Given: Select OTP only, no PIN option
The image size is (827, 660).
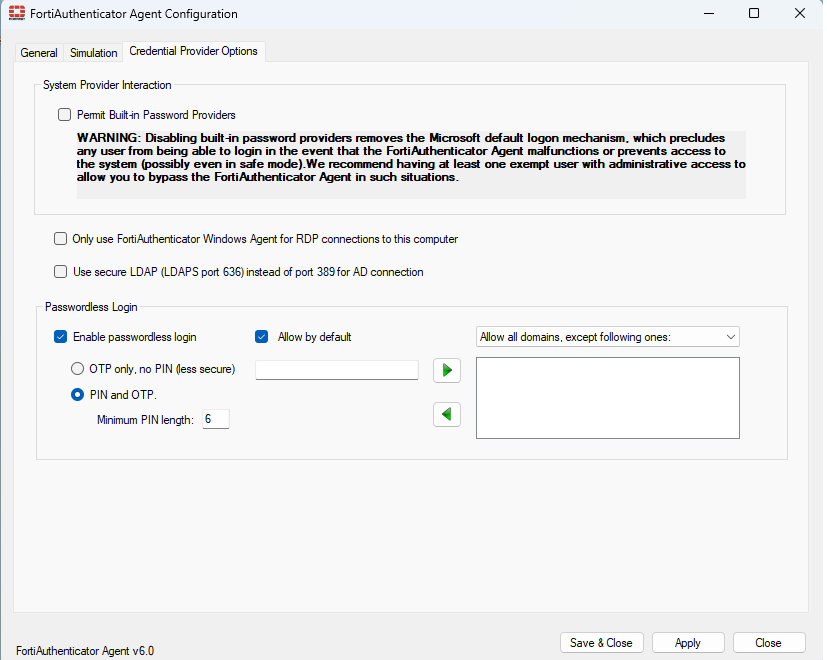Looking at the screenshot, I should (77, 369).
